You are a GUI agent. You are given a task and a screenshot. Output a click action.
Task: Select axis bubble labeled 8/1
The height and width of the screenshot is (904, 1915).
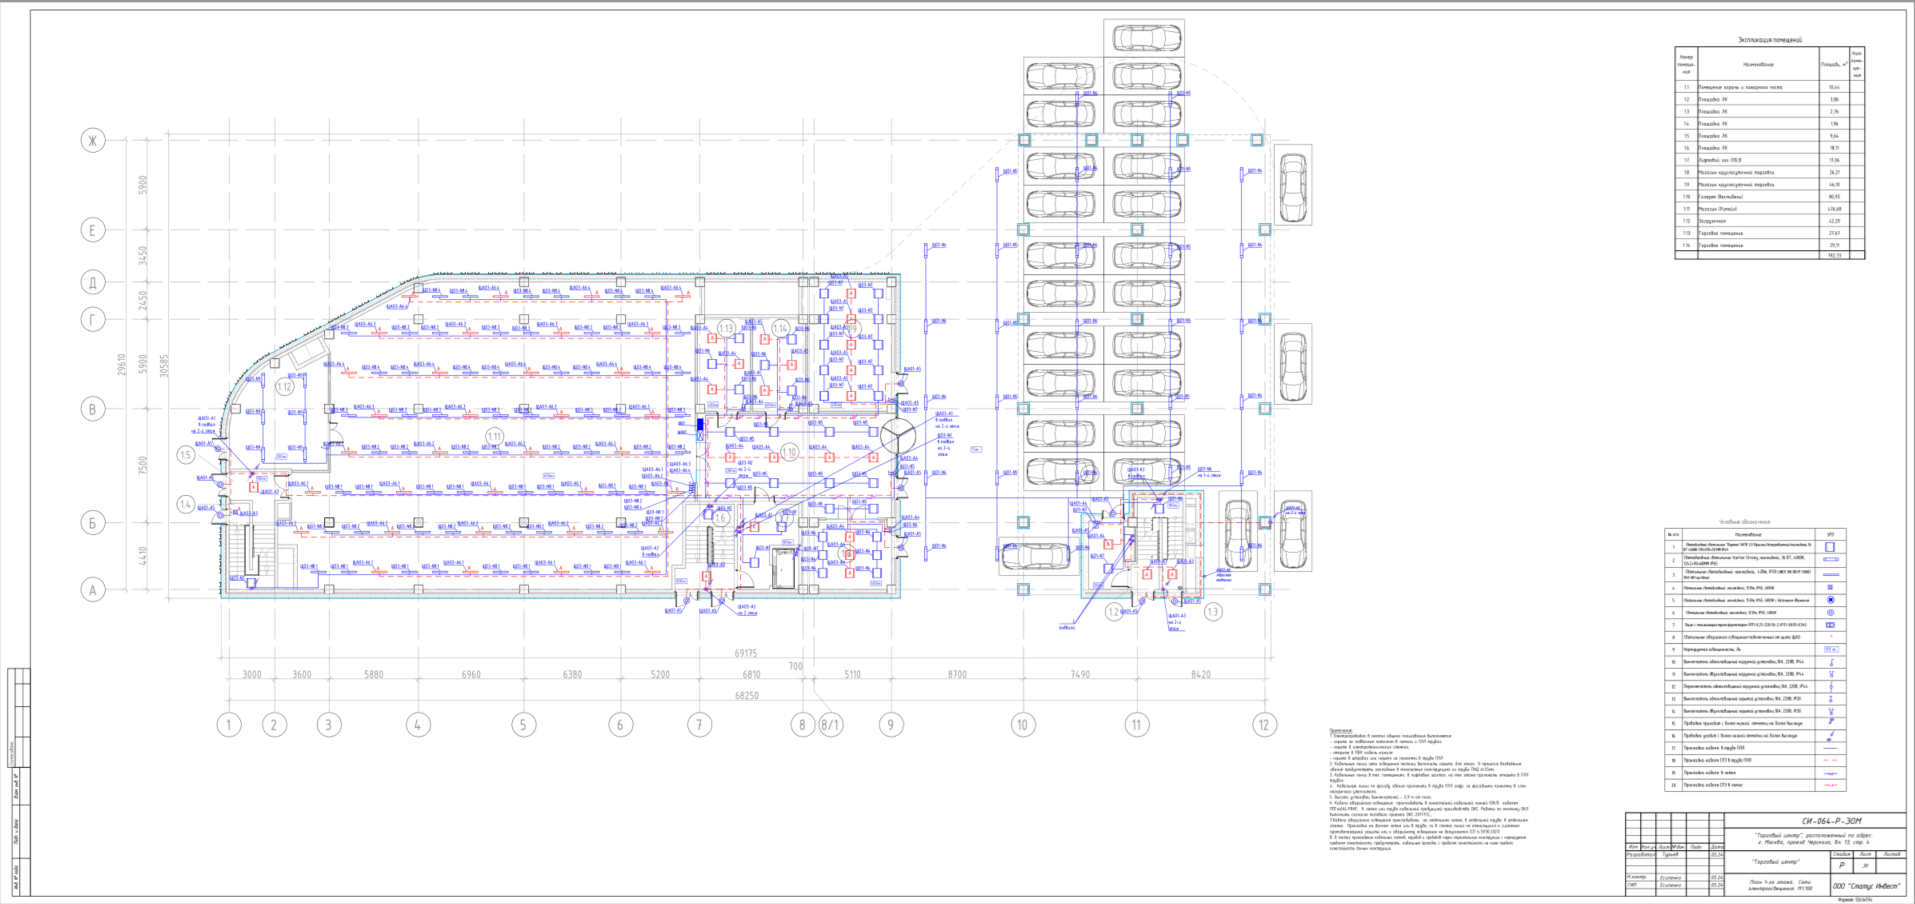point(831,725)
